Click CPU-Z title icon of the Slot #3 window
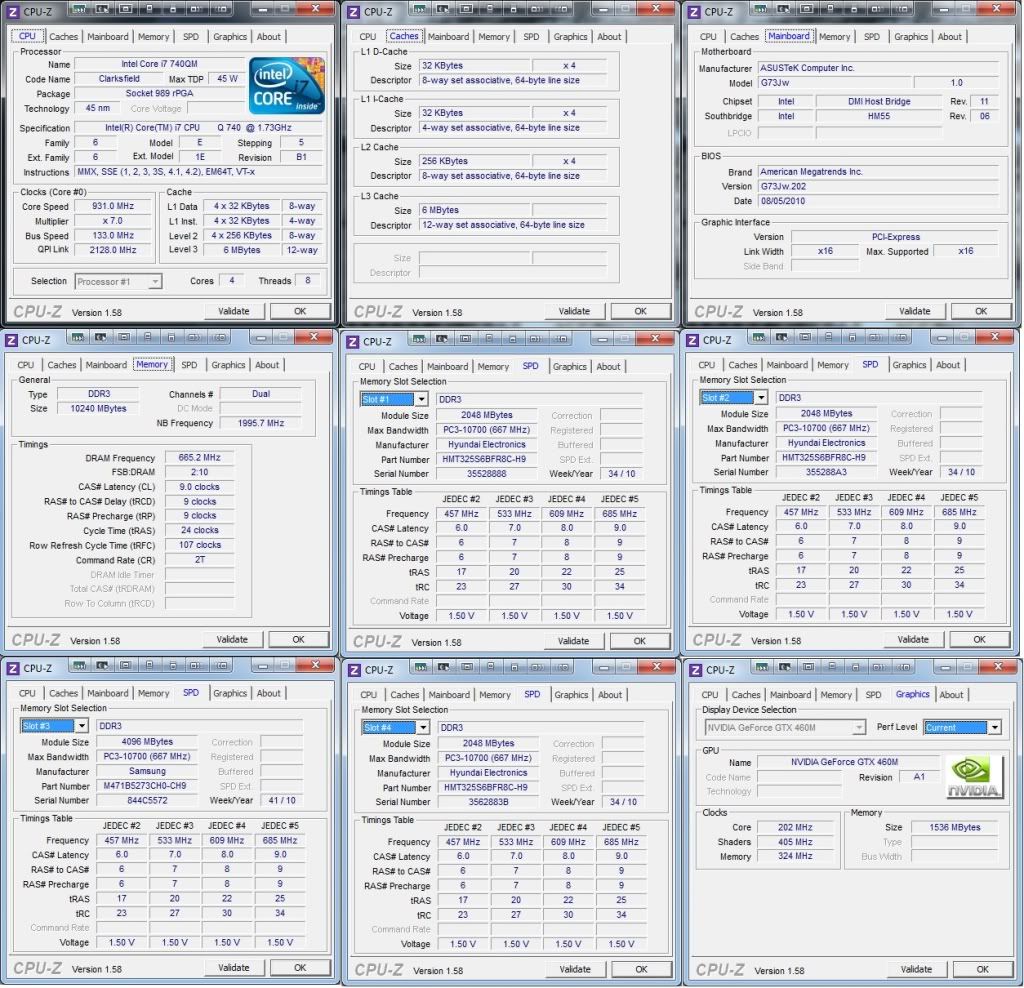Viewport: 1024px width, 988px height. 12,668
